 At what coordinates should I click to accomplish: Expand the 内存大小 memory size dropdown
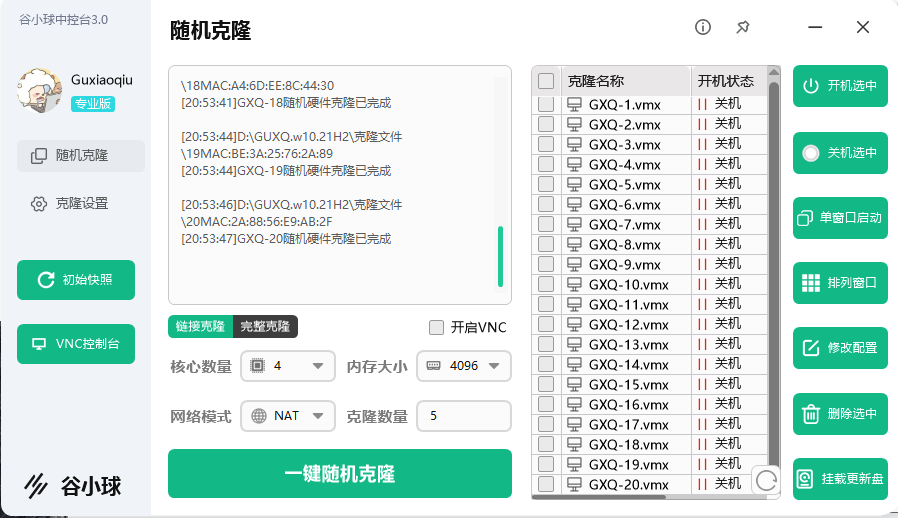point(463,366)
